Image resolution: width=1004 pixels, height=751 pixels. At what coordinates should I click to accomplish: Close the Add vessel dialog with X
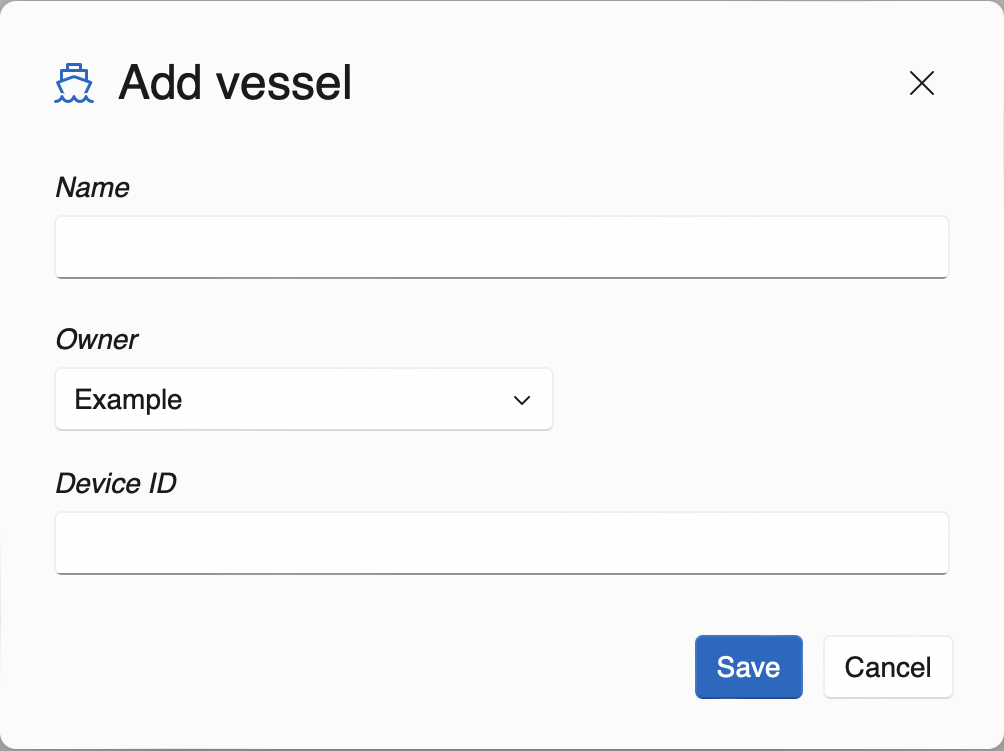point(921,83)
